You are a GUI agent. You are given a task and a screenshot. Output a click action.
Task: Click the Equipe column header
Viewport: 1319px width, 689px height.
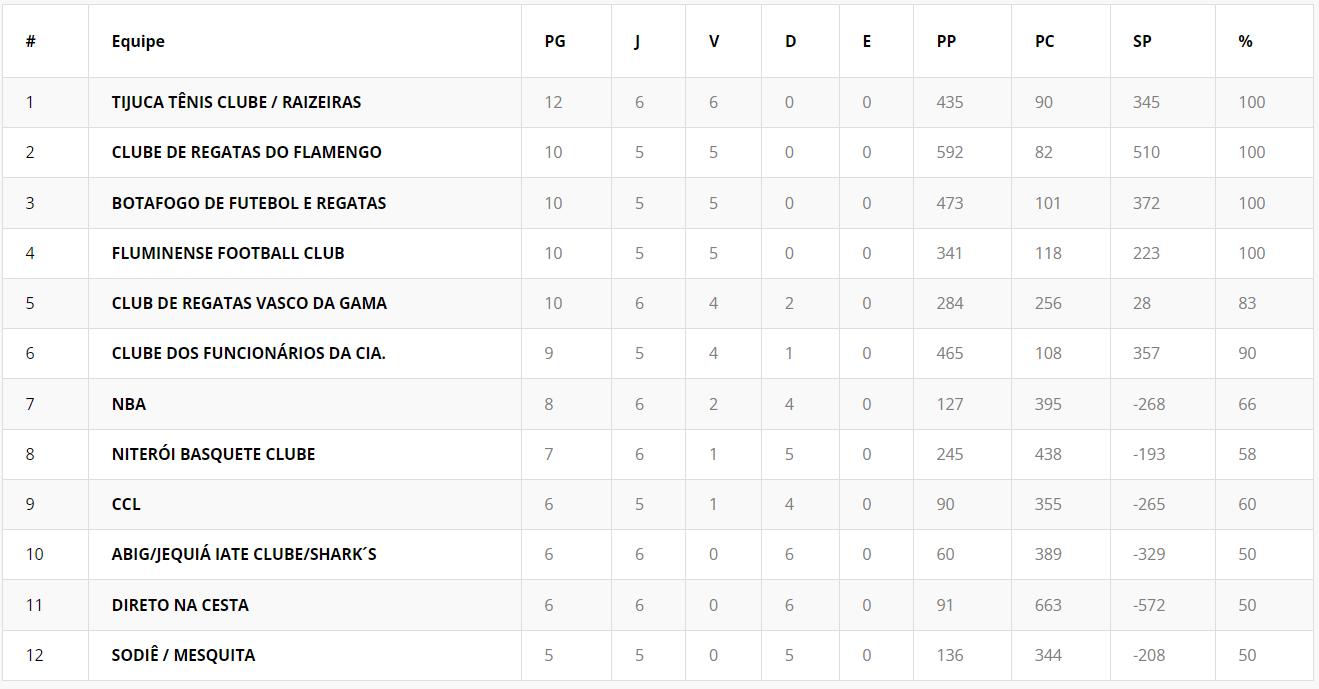coord(138,41)
